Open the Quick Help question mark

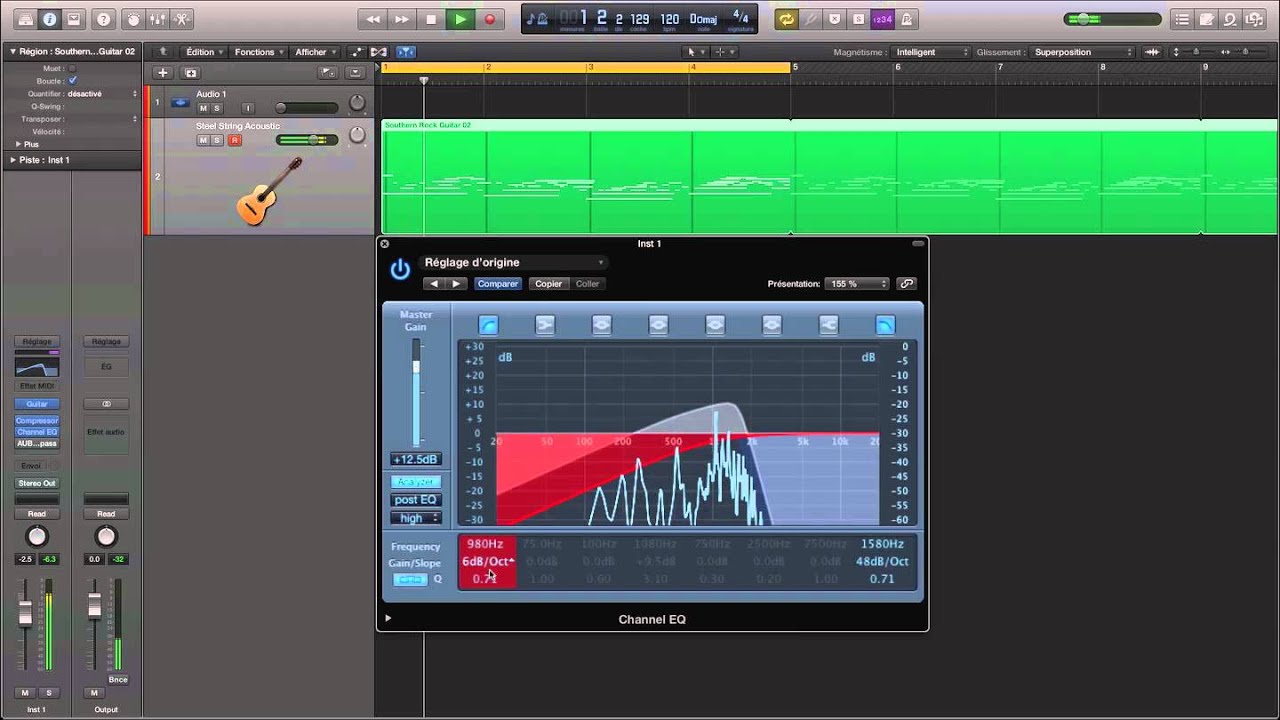pyautogui.click(x=103, y=19)
